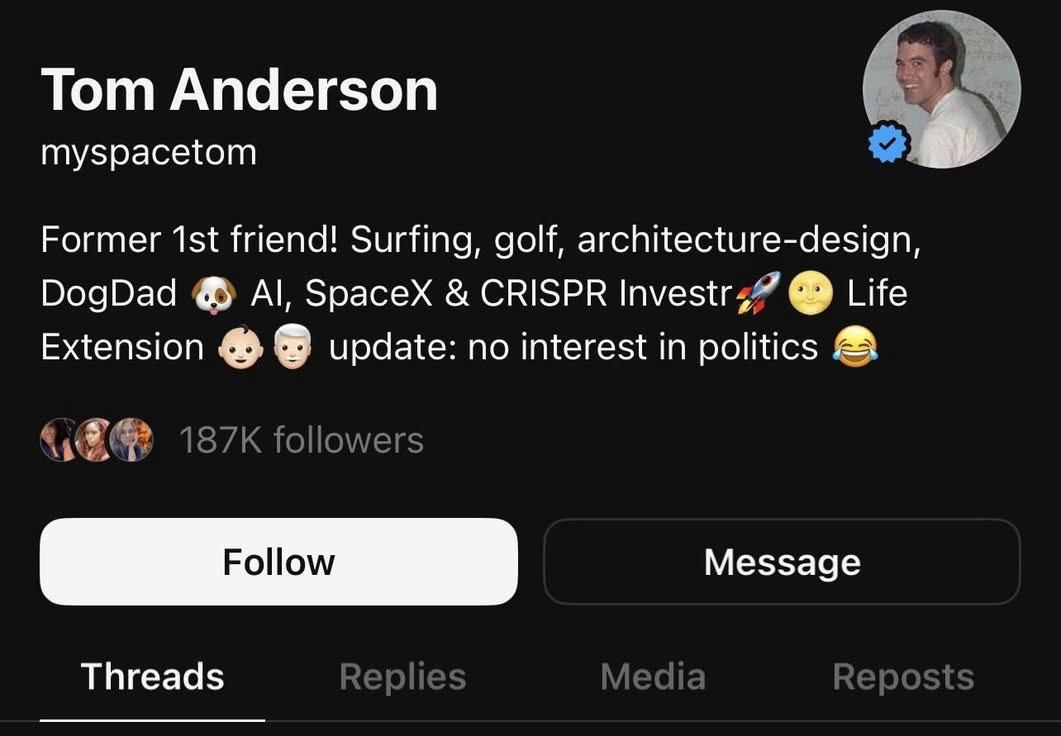
Task: Show the Reposts tab
Action: 903,677
